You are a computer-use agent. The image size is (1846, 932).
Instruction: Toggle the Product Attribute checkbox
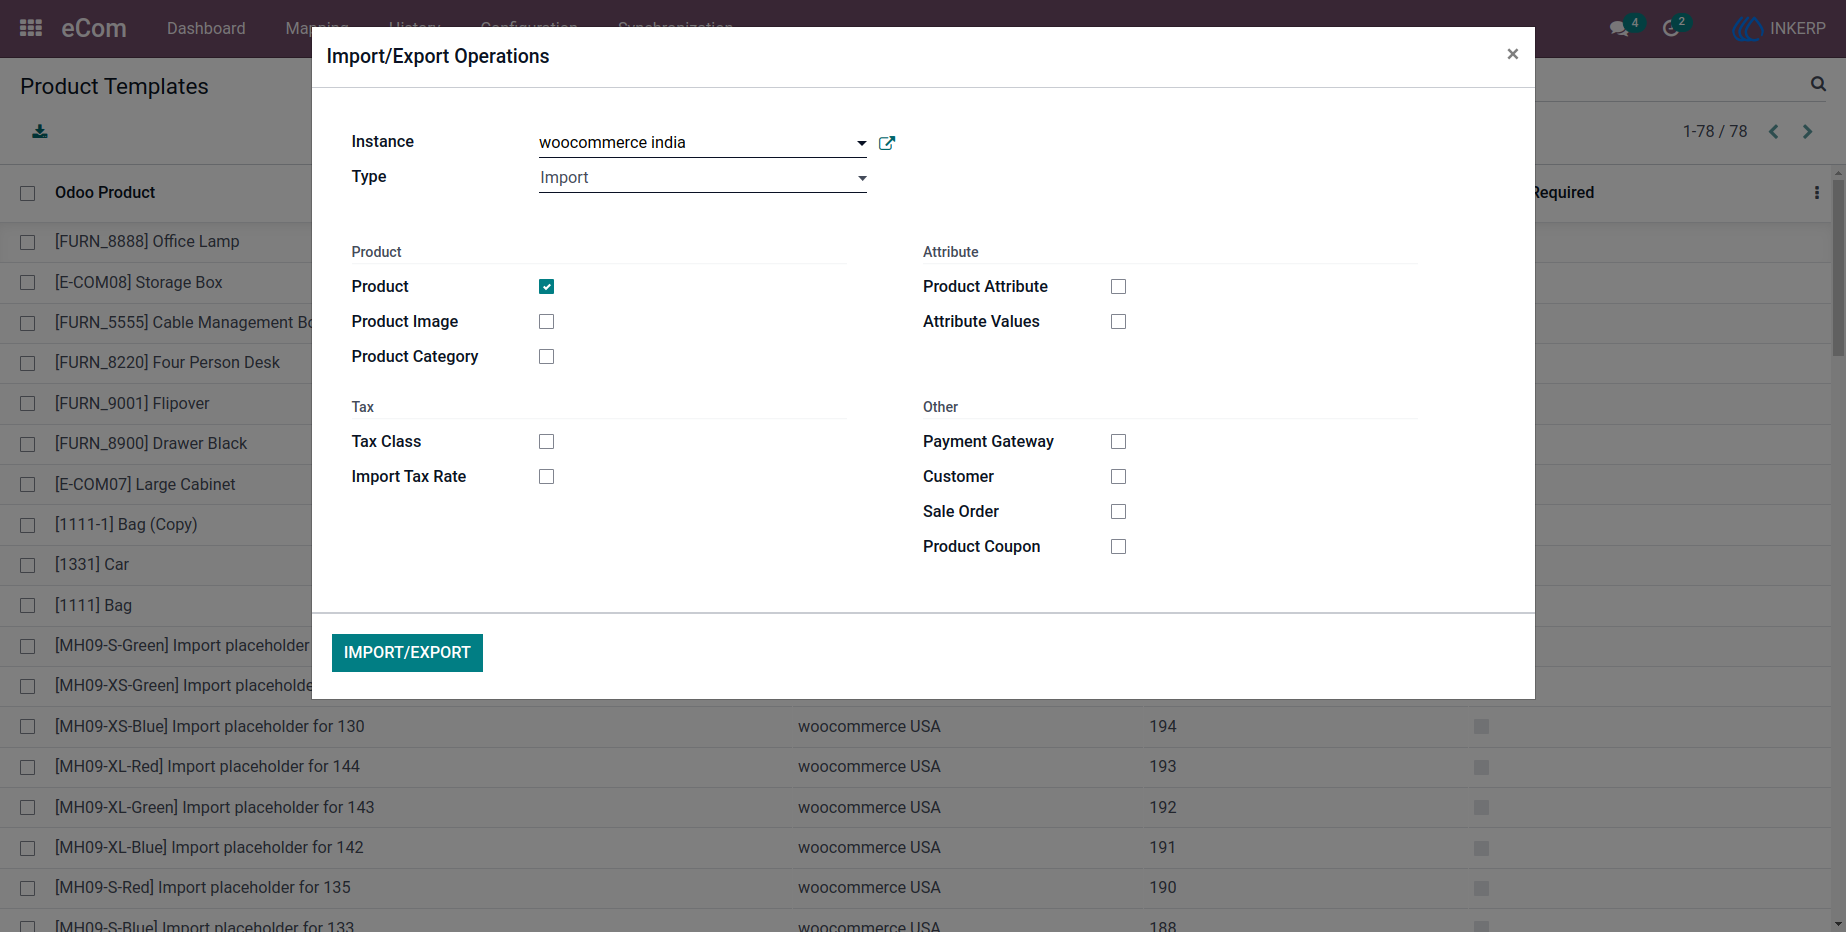click(x=1118, y=287)
